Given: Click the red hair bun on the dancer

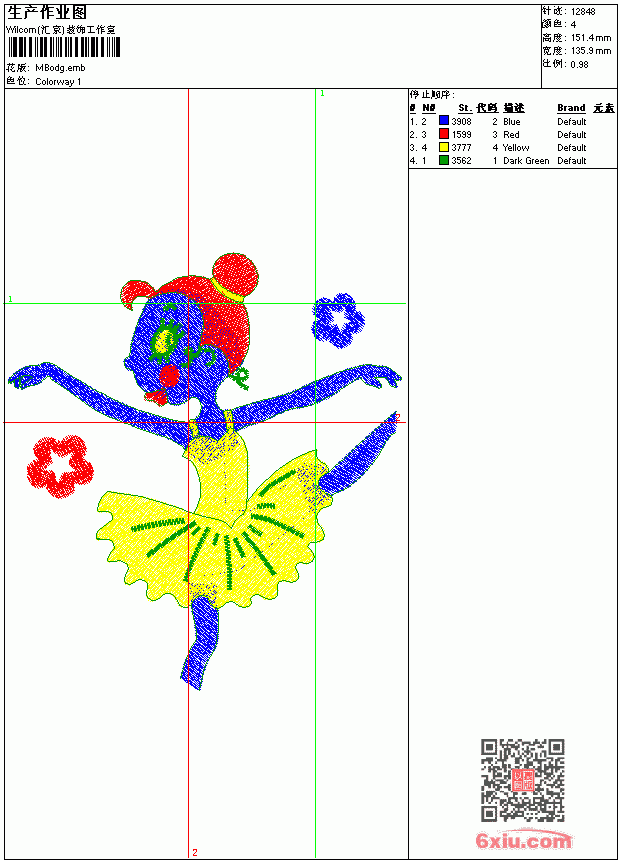Looking at the screenshot, I should (x=235, y=274).
